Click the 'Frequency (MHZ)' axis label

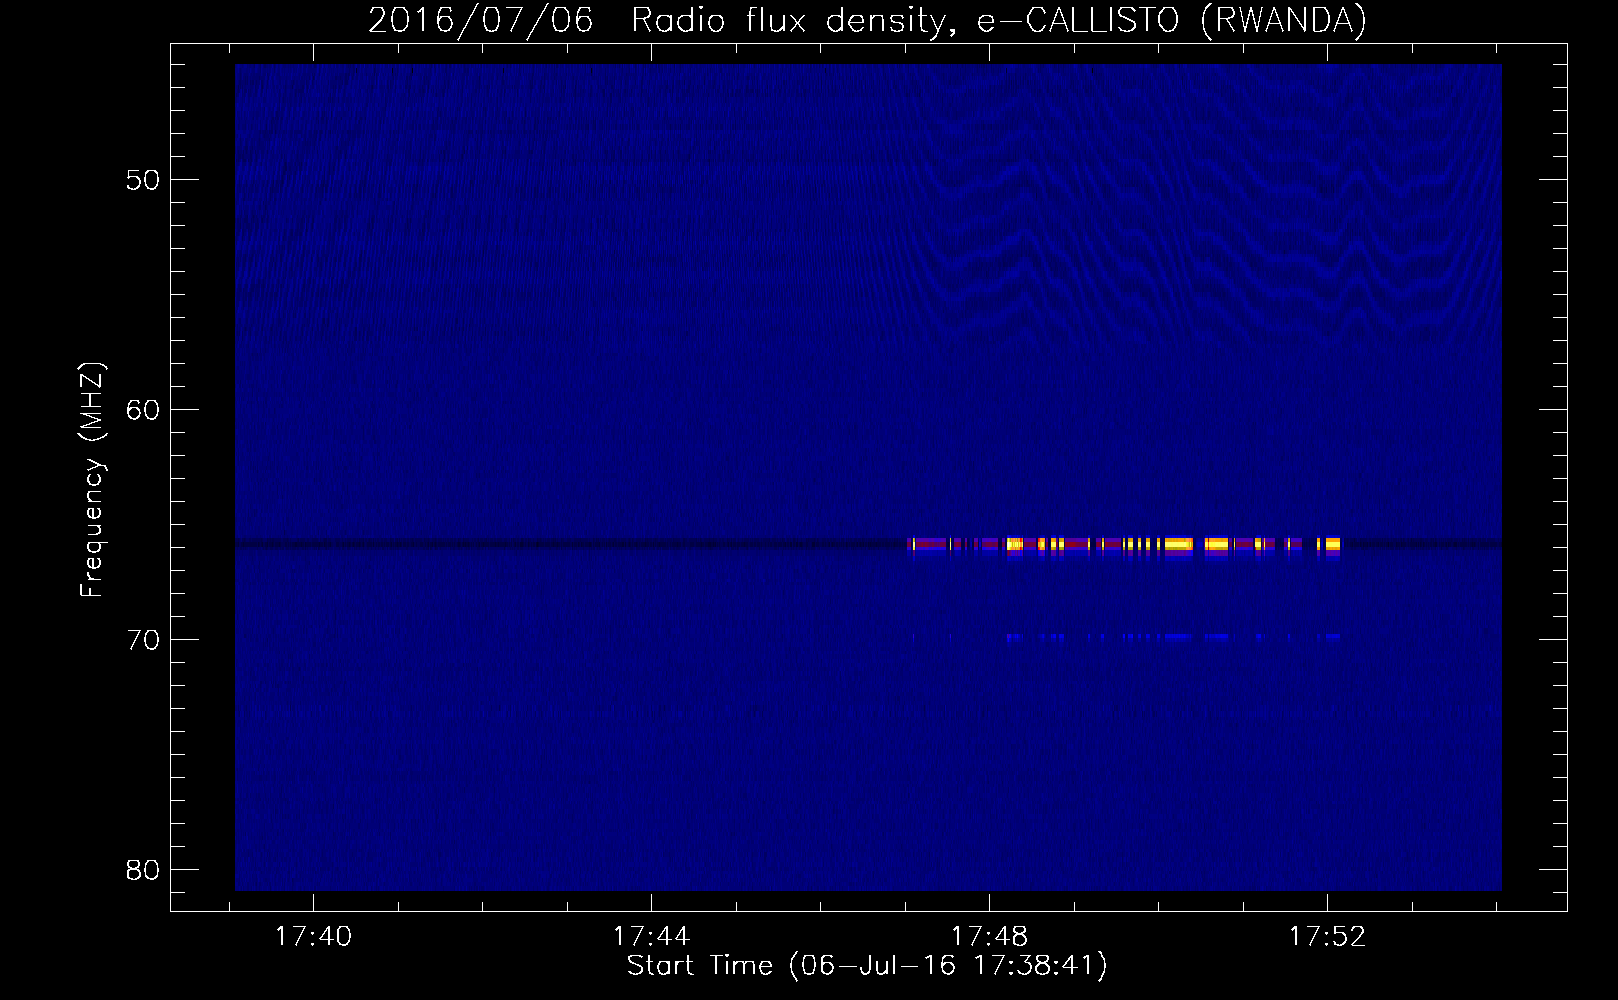pos(91,480)
